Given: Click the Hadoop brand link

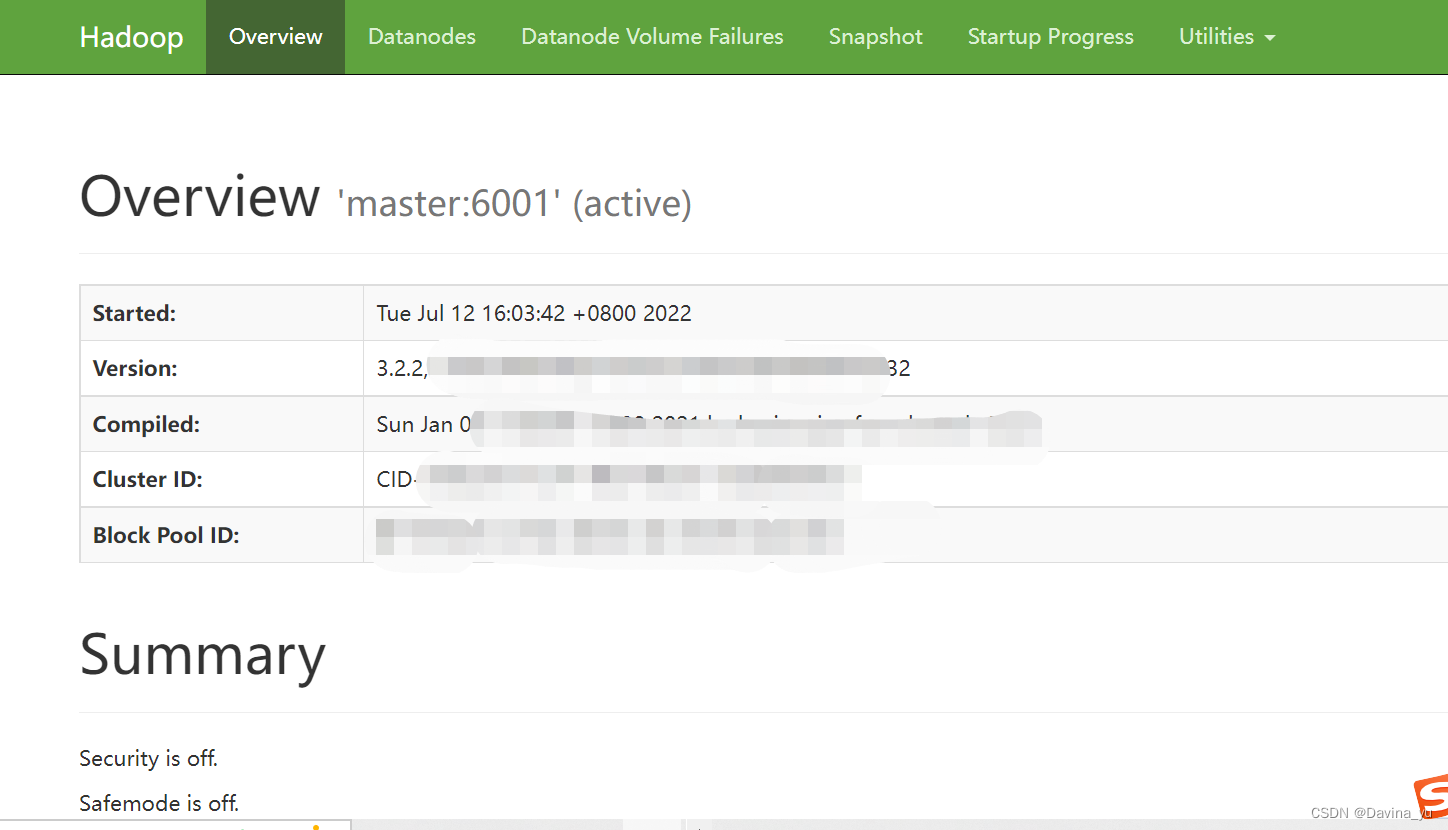Looking at the screenshot, I should (131, 37).
